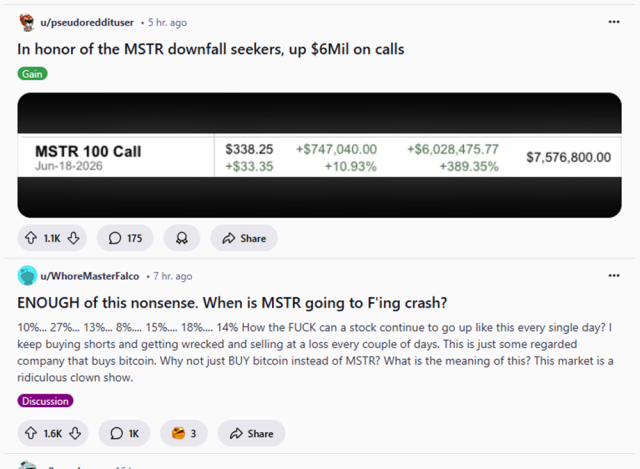Click the purple Discussion flair tag
Screen dimensions: 640x469
click(x=45, y=401)
